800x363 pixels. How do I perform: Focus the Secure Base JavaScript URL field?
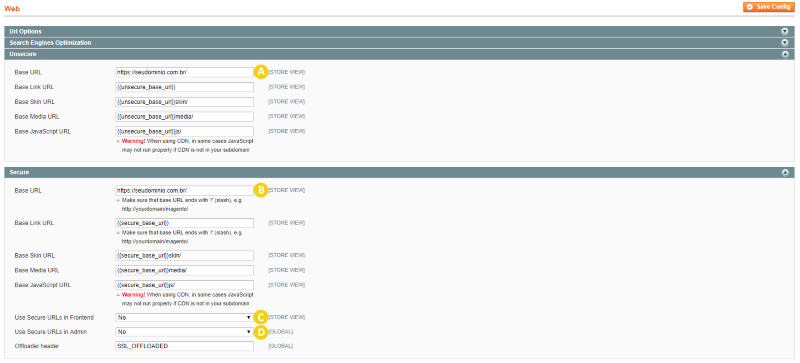[185, 285]
